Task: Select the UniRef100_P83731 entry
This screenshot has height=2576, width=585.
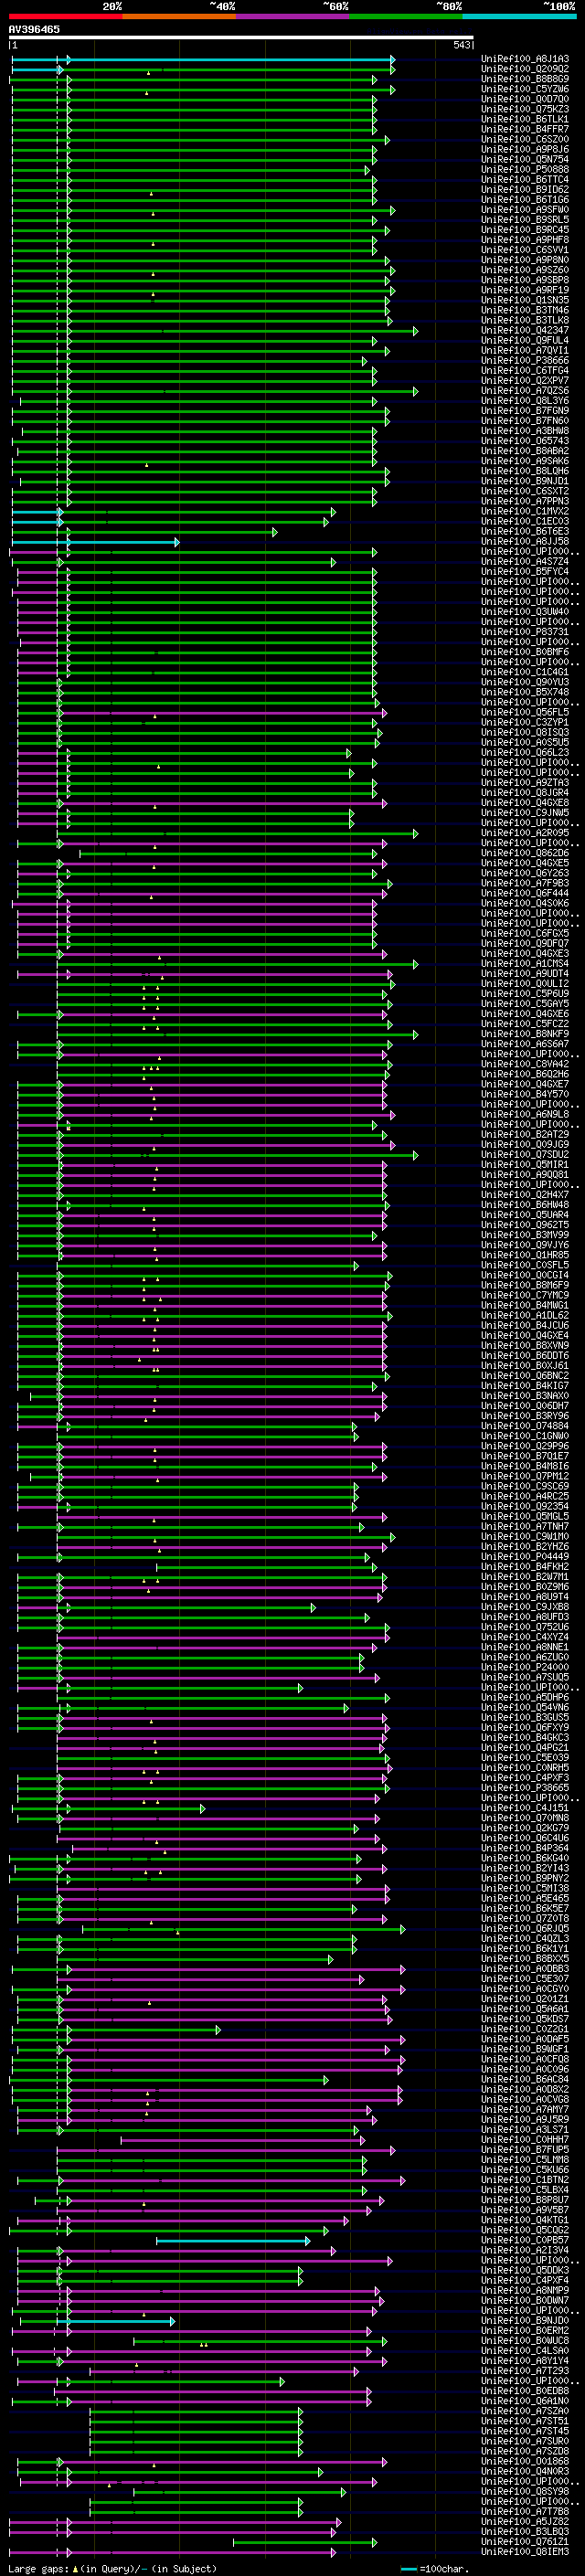Action: pos(525,632)
